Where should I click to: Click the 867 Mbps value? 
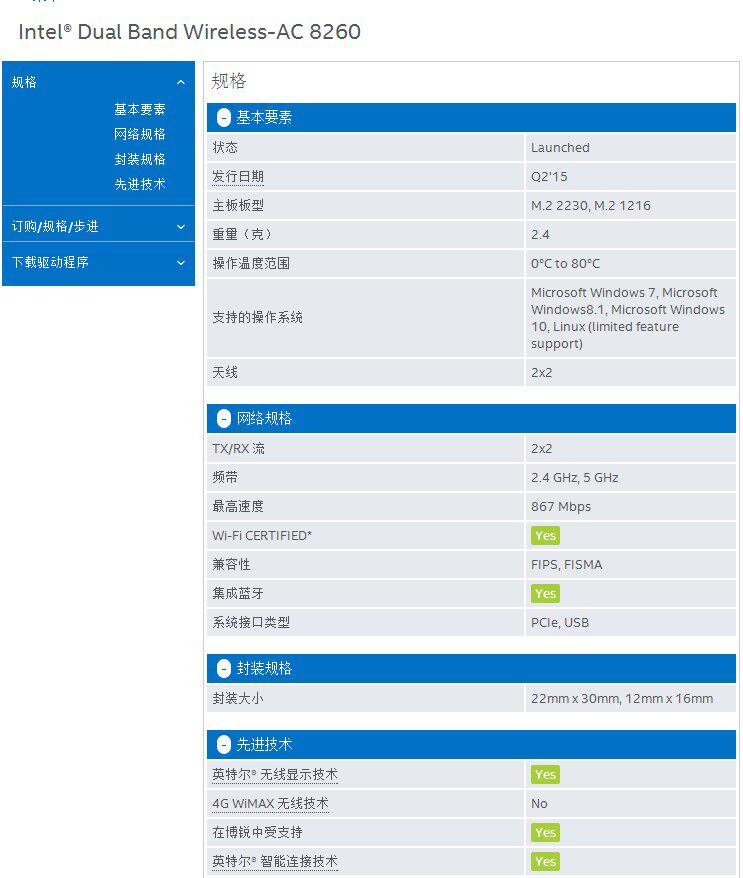pyautogui.click(x=561, y=507)
